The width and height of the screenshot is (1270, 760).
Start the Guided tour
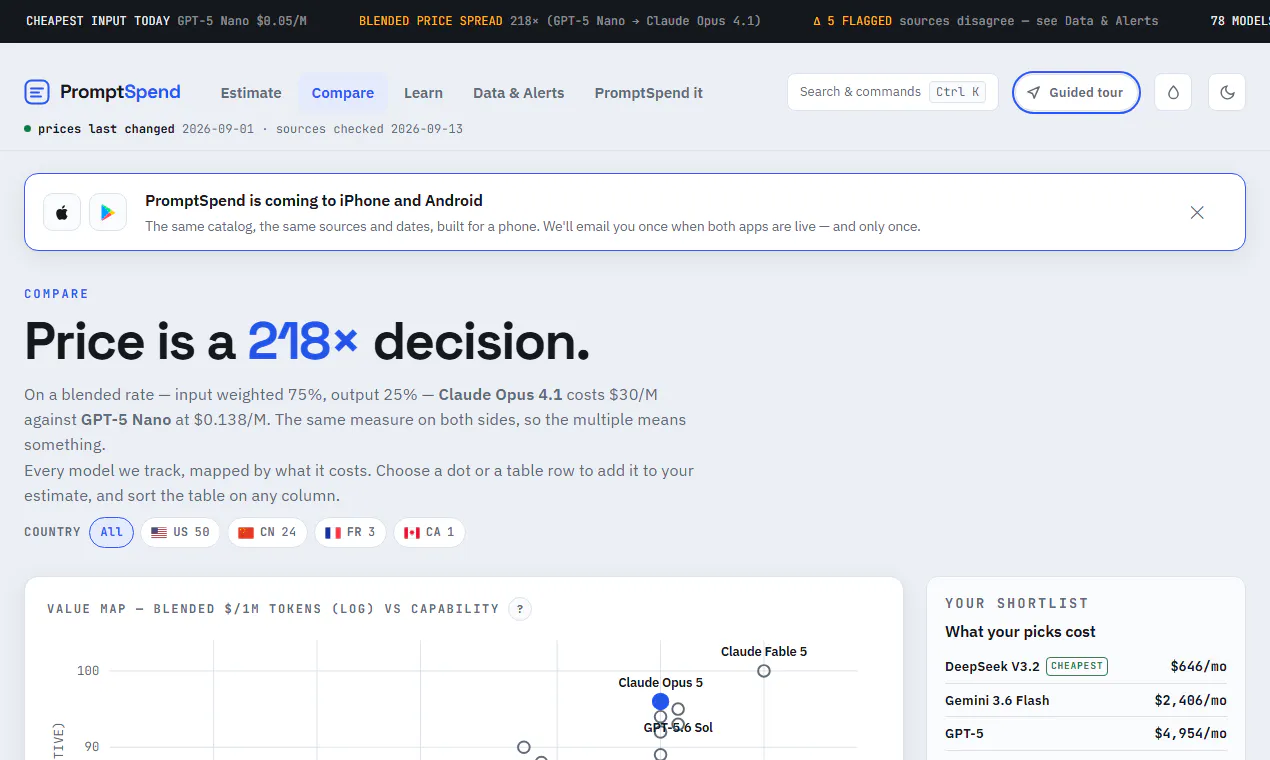click(1076, 92)
